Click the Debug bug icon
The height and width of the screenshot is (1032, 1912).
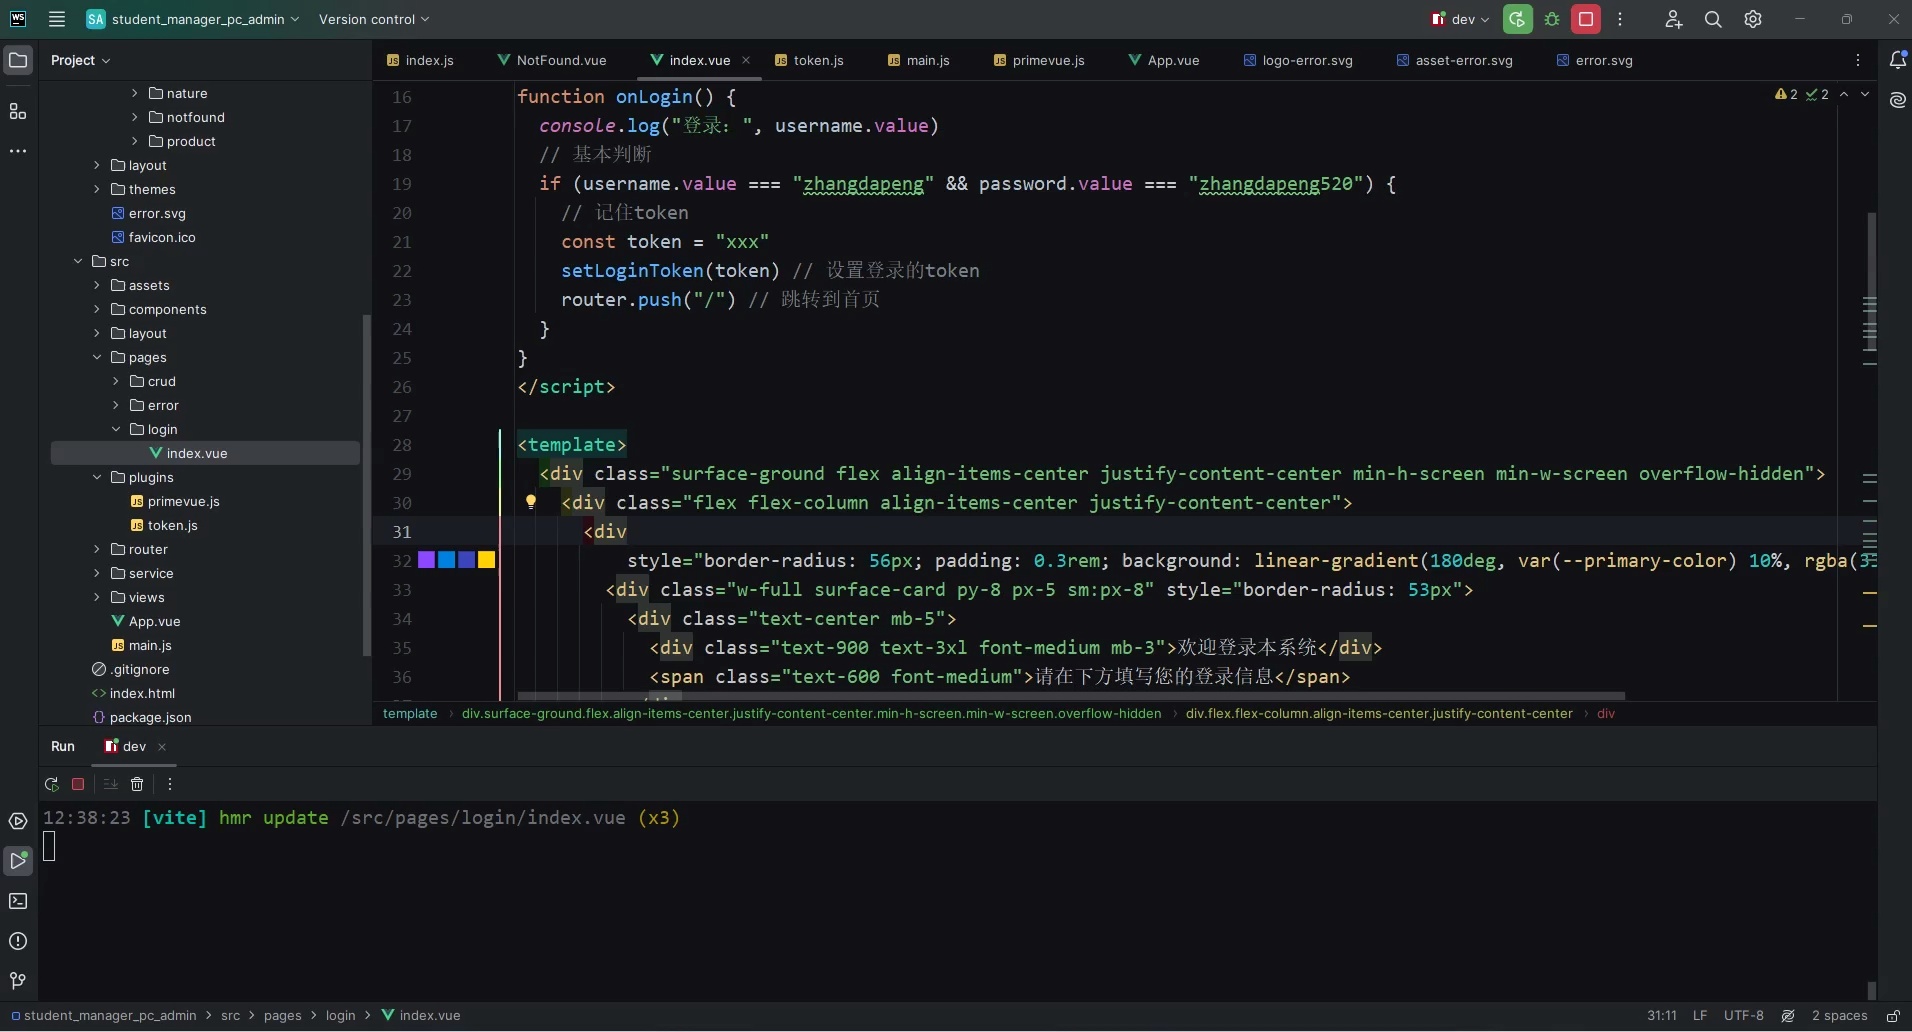point(1552,19)
